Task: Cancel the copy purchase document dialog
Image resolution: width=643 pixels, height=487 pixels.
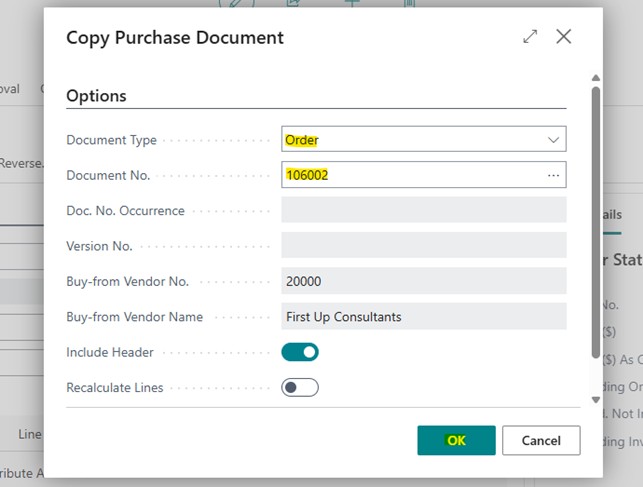Action: (x=541, y=440)
